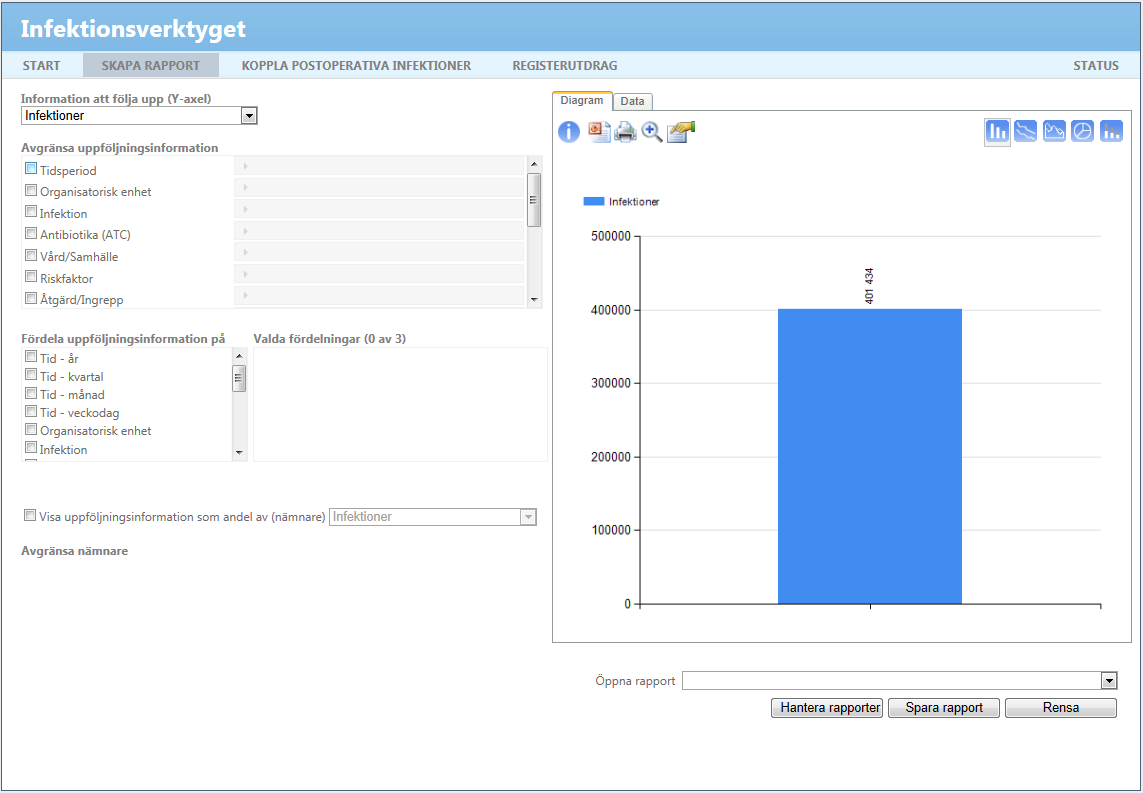Check the Tidsperiod filter checkbox
The image size is (1143, 793).
(31, 169)
